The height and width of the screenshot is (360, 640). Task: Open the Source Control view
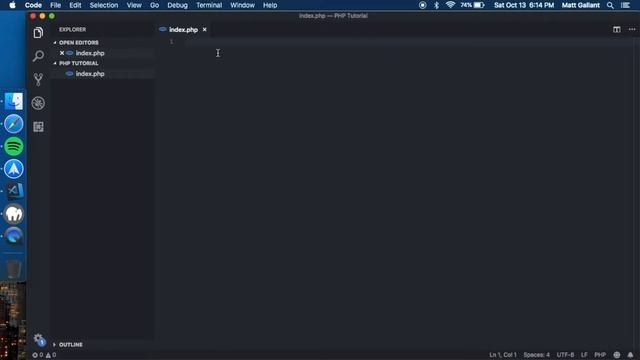point(38,79)
